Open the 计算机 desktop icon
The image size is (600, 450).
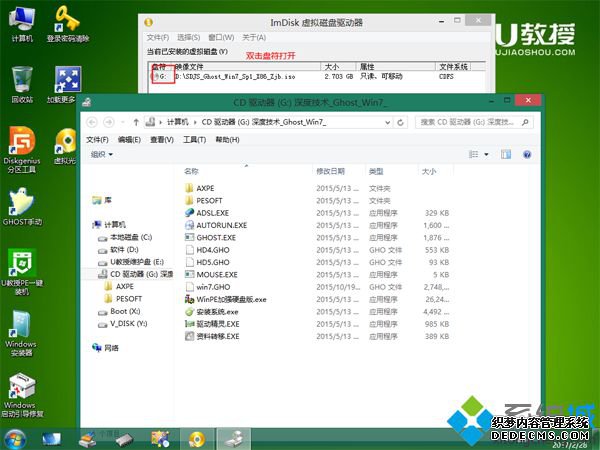(22, 24)
